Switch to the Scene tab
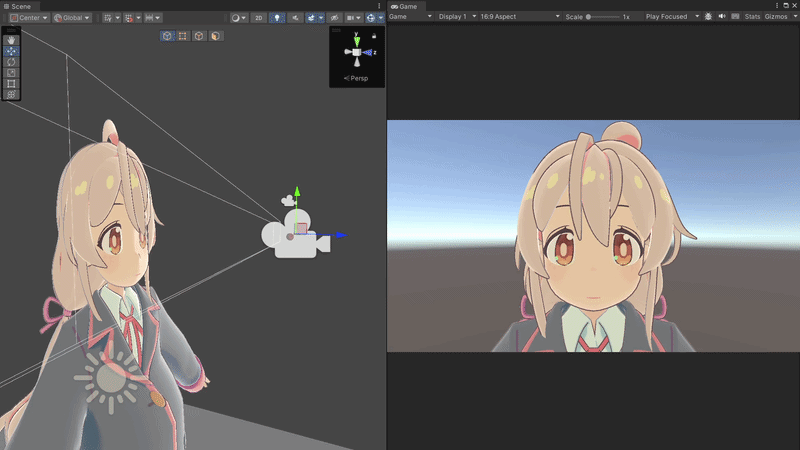 click(18, 6)
